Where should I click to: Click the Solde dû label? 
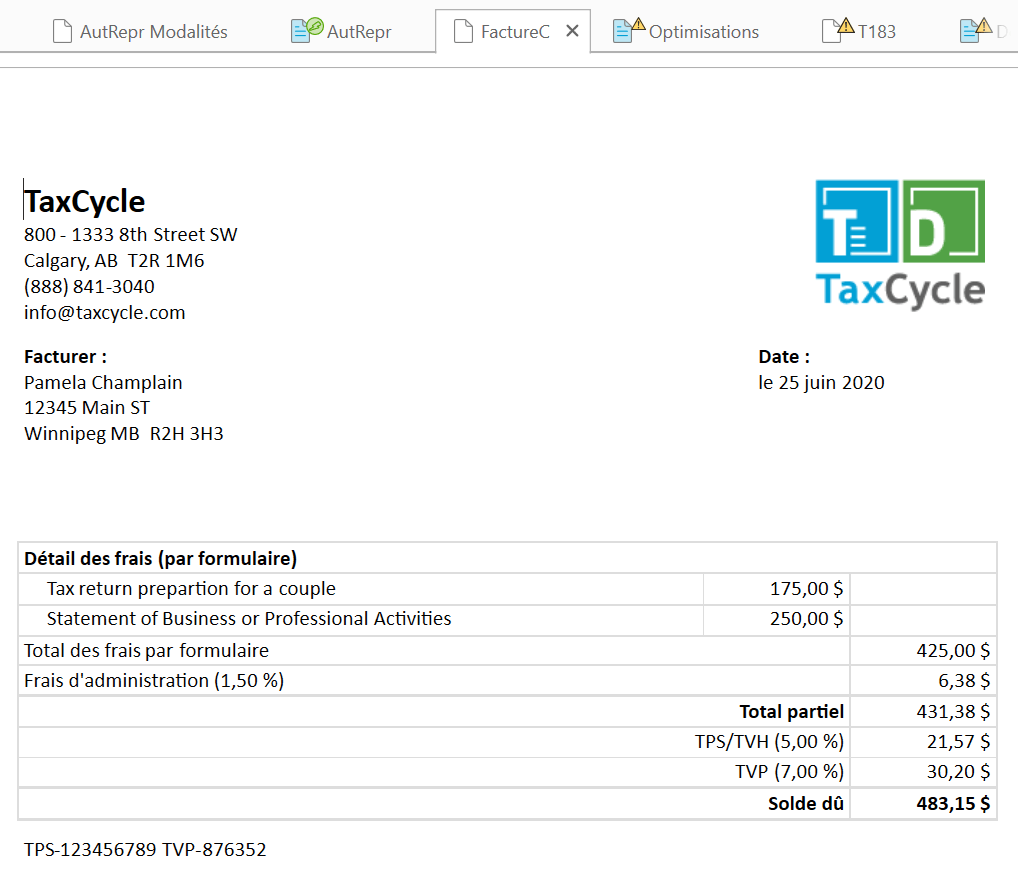coord(806,804)
